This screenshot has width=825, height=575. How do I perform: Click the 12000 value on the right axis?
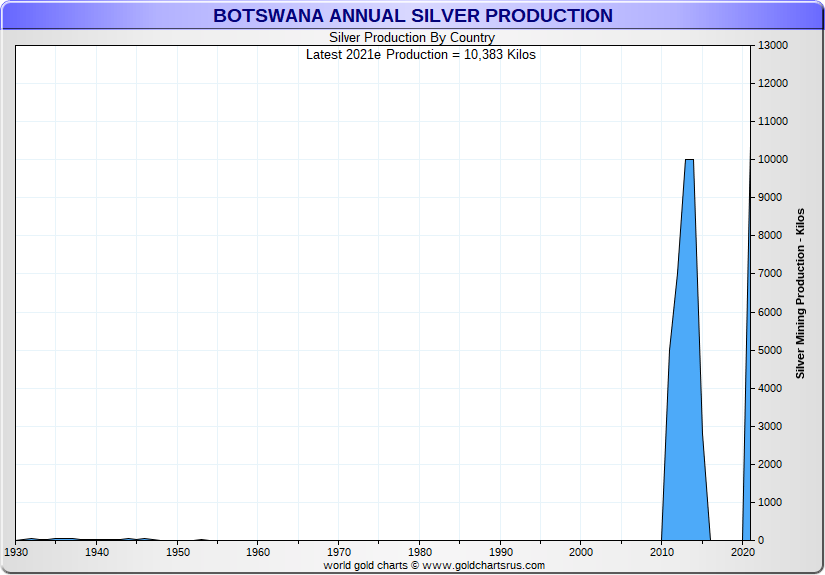coord(774,83)
